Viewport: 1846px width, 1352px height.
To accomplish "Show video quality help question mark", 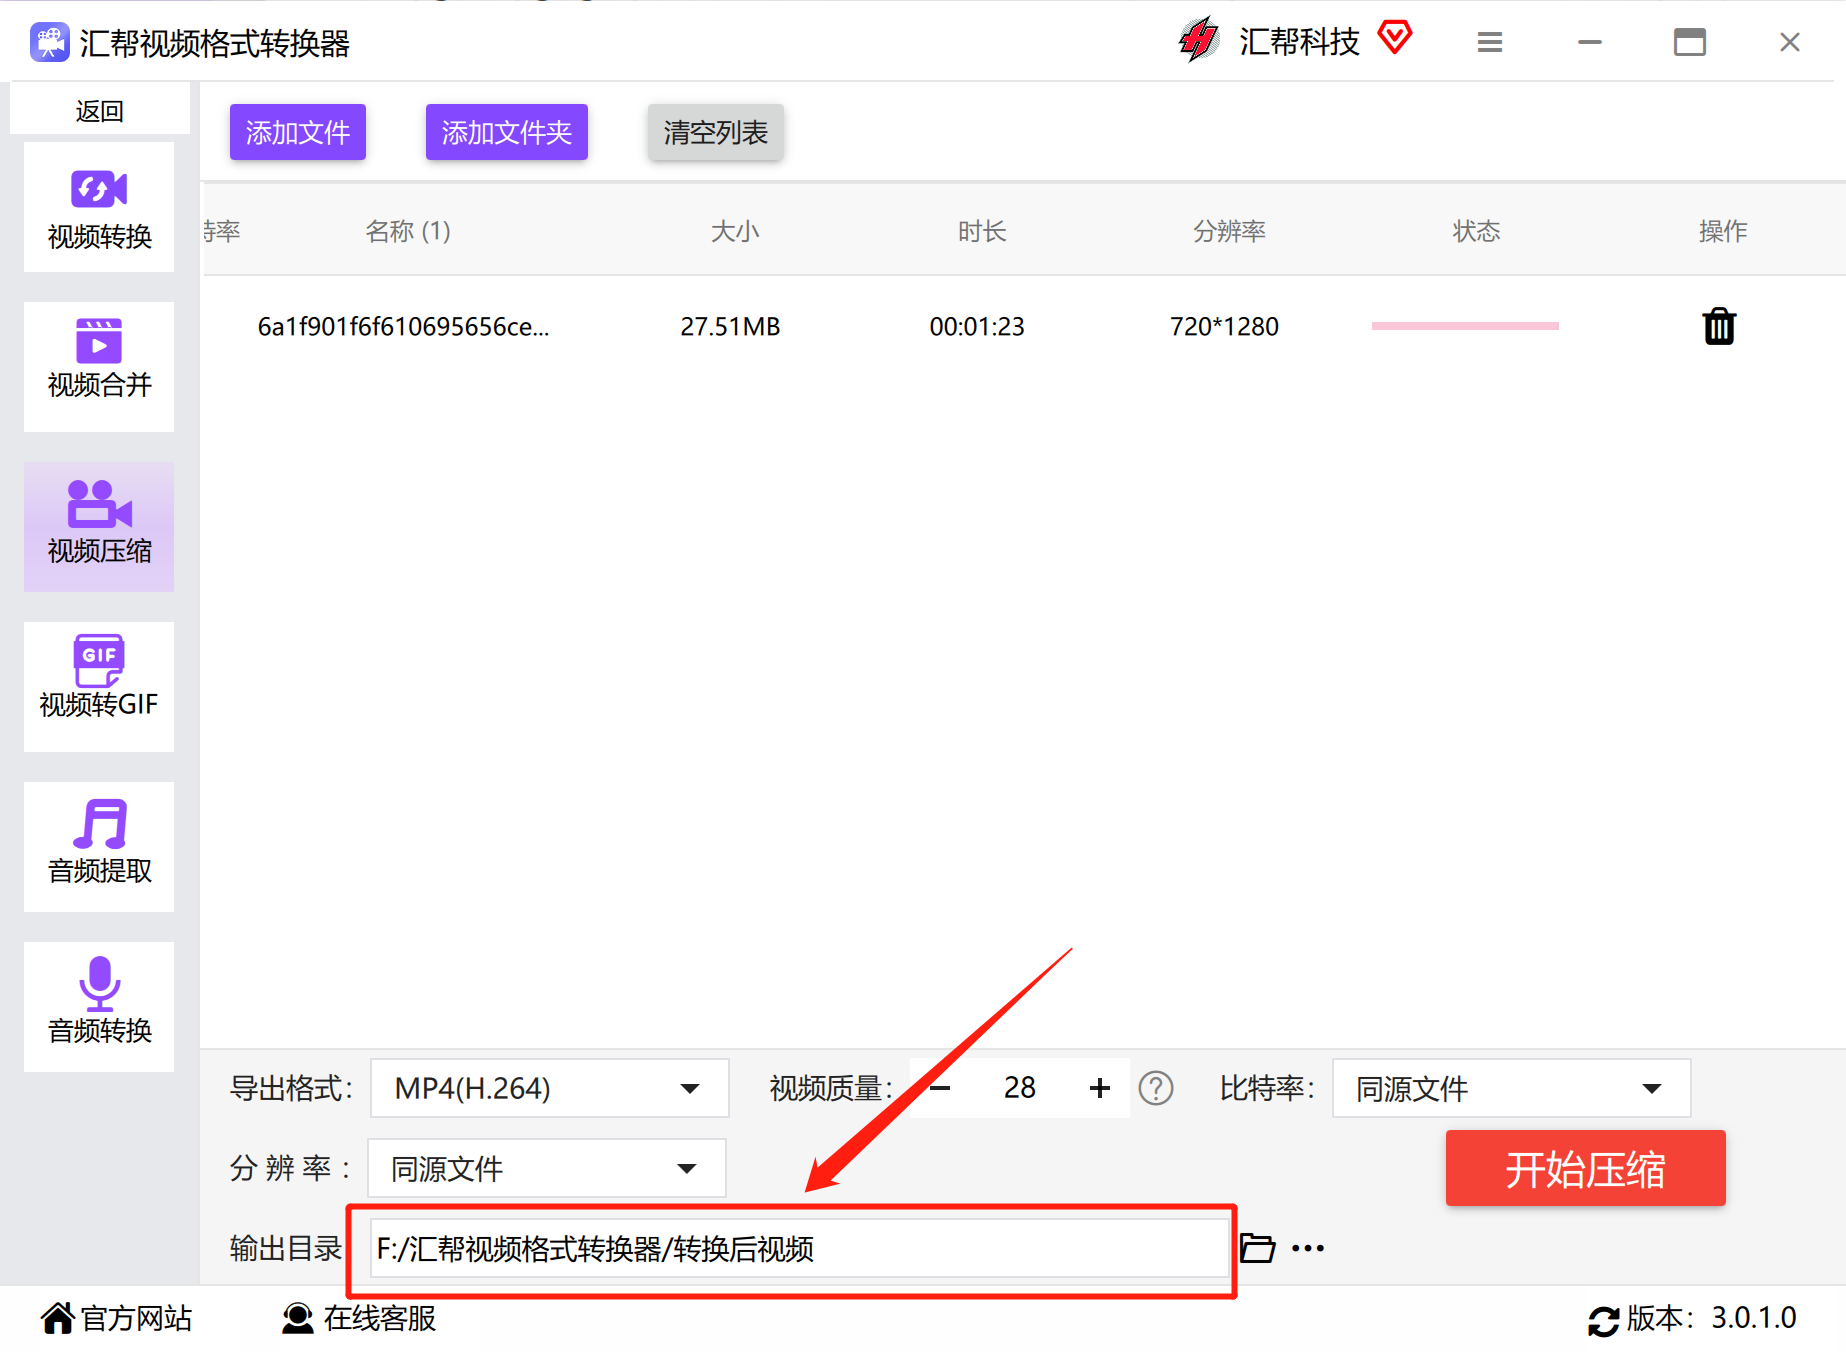I will click(1156, 1088).
